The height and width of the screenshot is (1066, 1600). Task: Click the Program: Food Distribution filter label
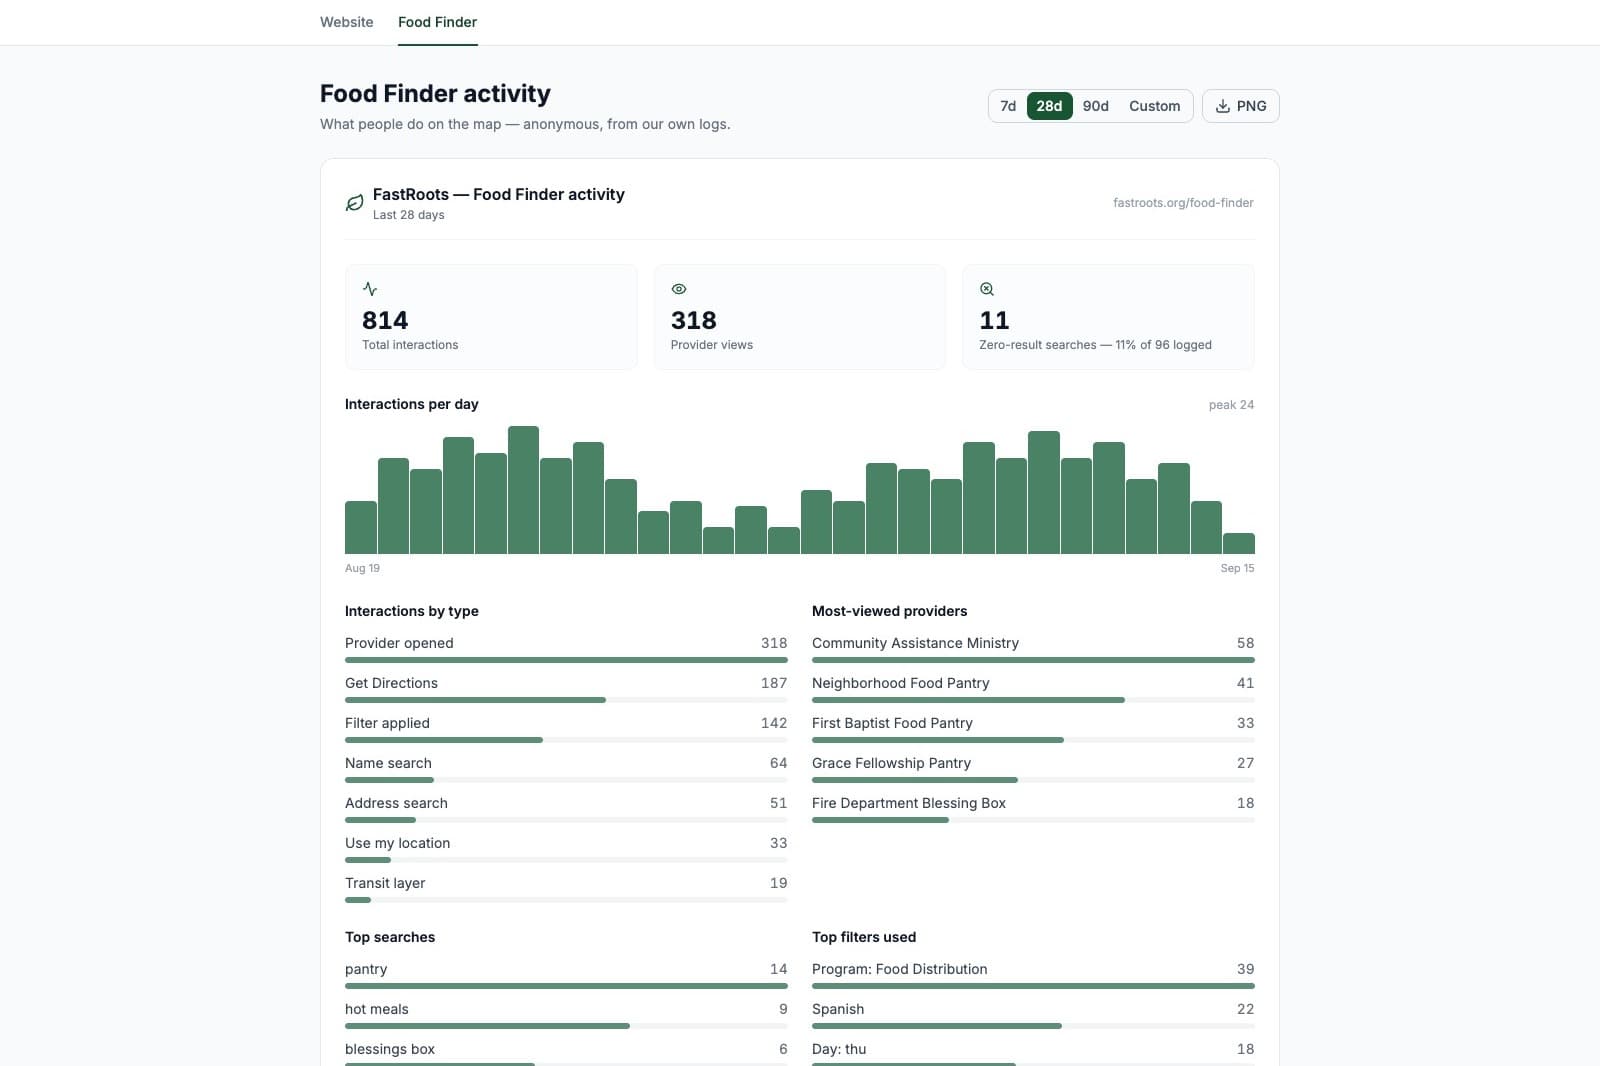(x=899, y=969)
